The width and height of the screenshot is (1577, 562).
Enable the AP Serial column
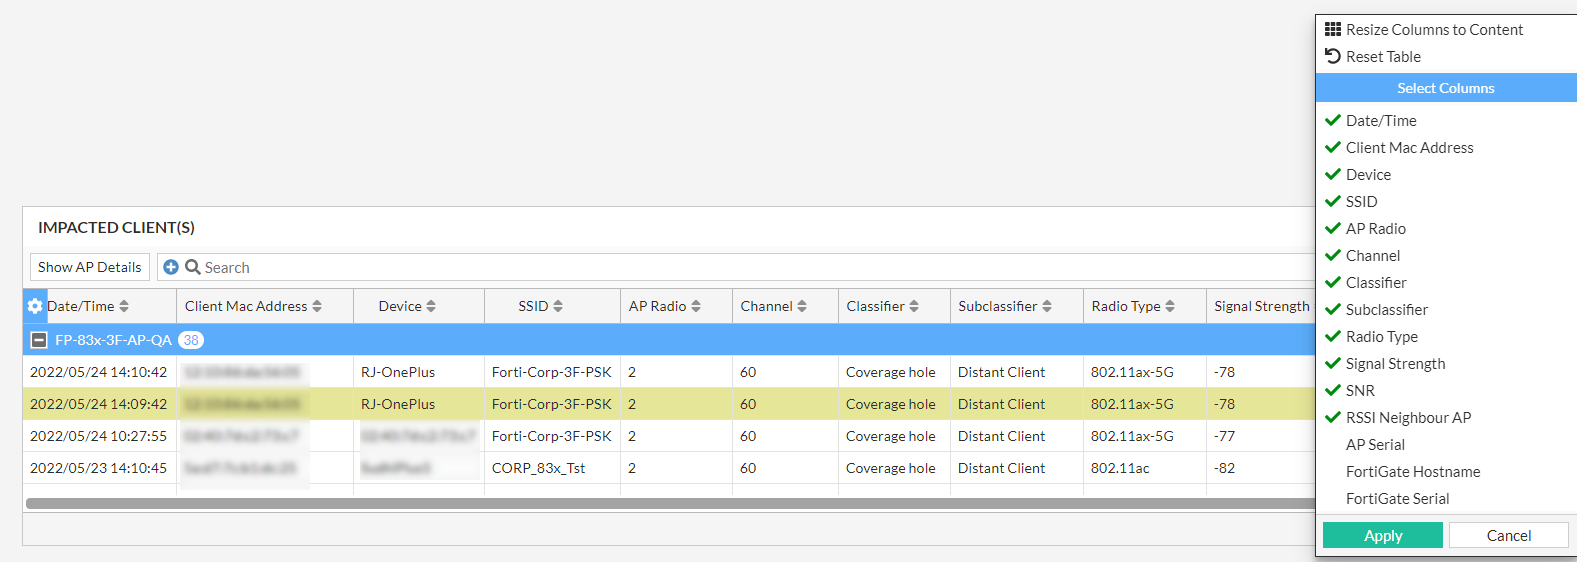point(1375,445)
